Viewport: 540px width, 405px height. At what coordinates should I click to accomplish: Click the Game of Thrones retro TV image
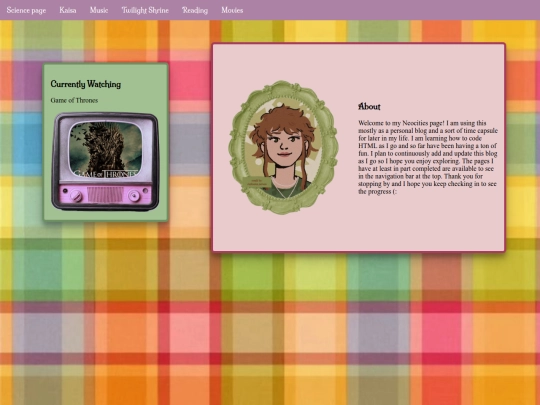[x=105, y=161]
